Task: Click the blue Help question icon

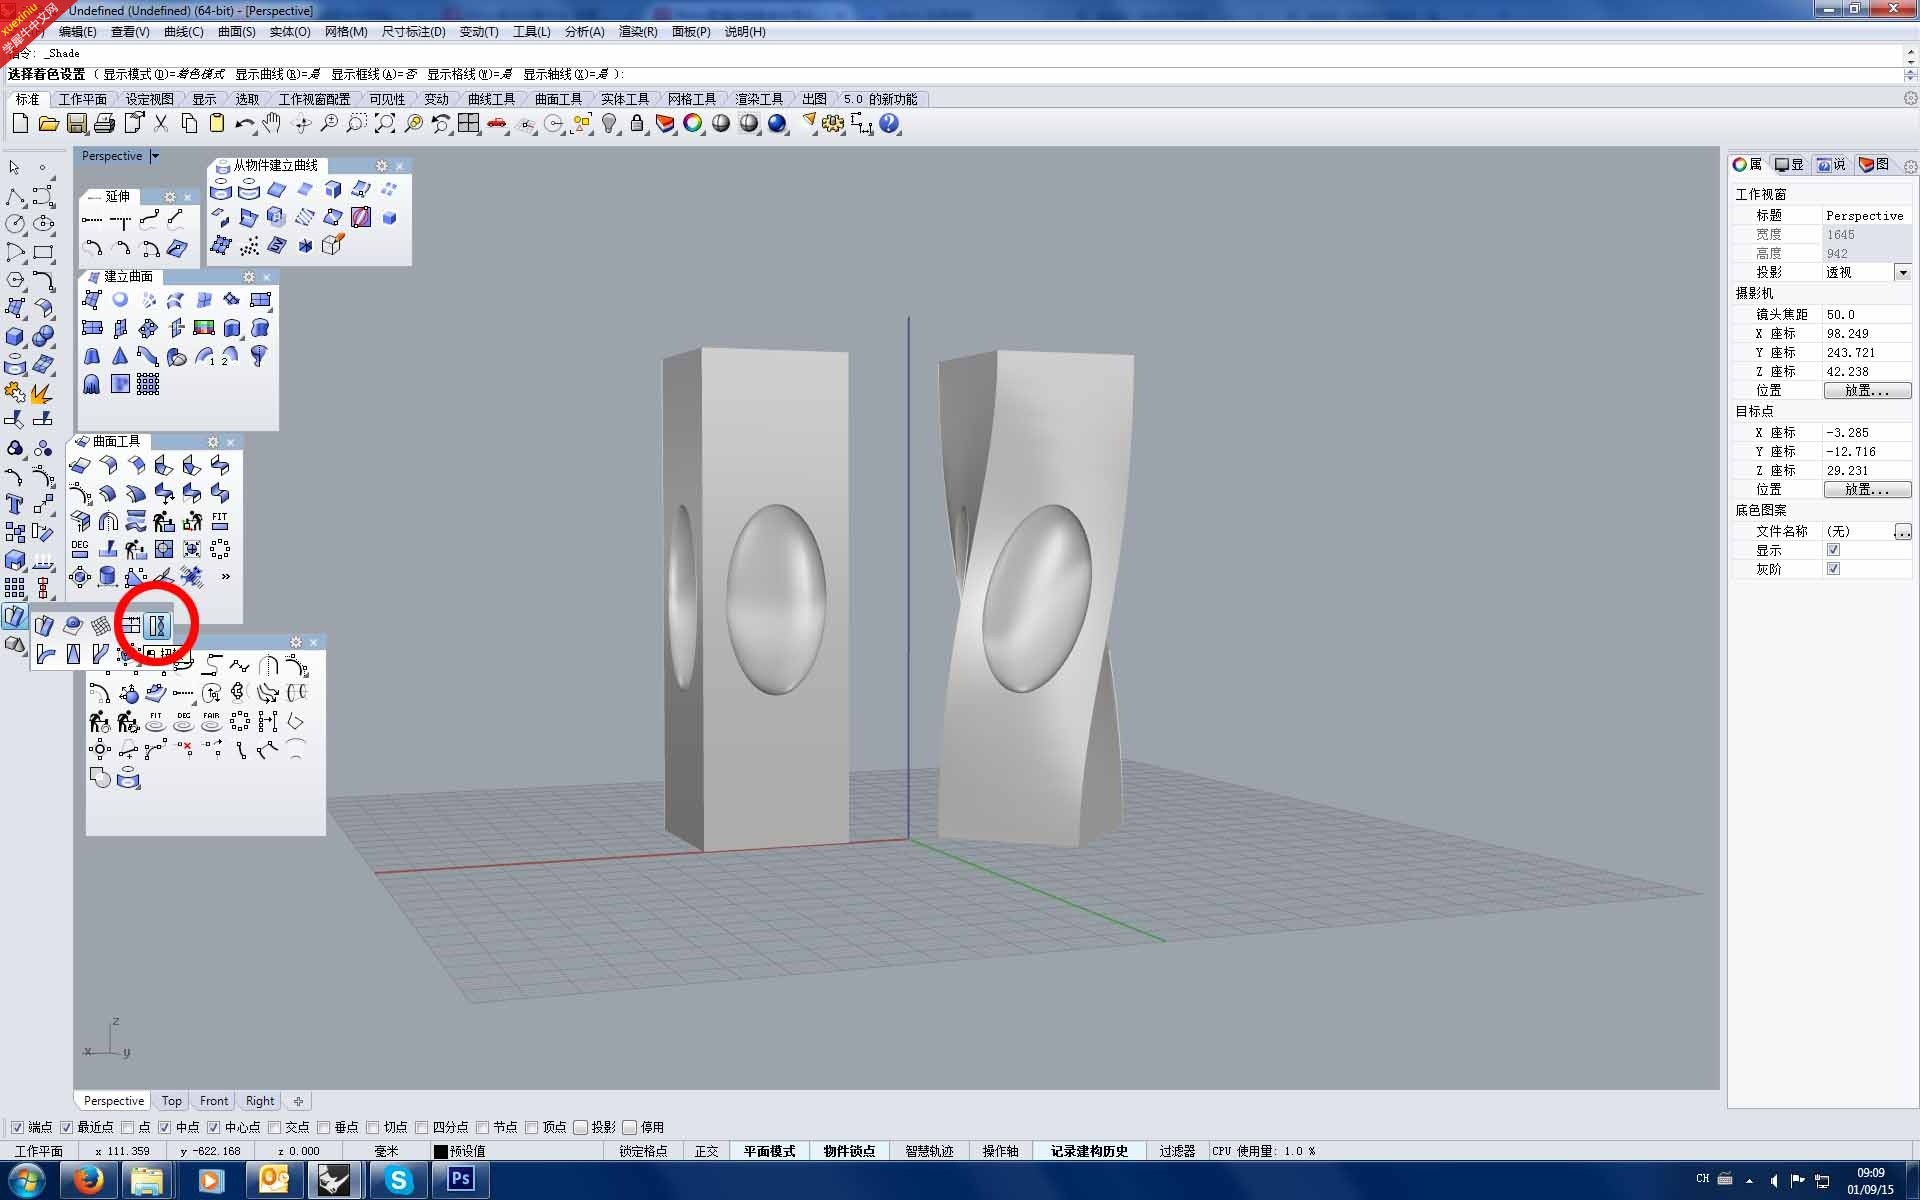Action: tap(889, 123)
